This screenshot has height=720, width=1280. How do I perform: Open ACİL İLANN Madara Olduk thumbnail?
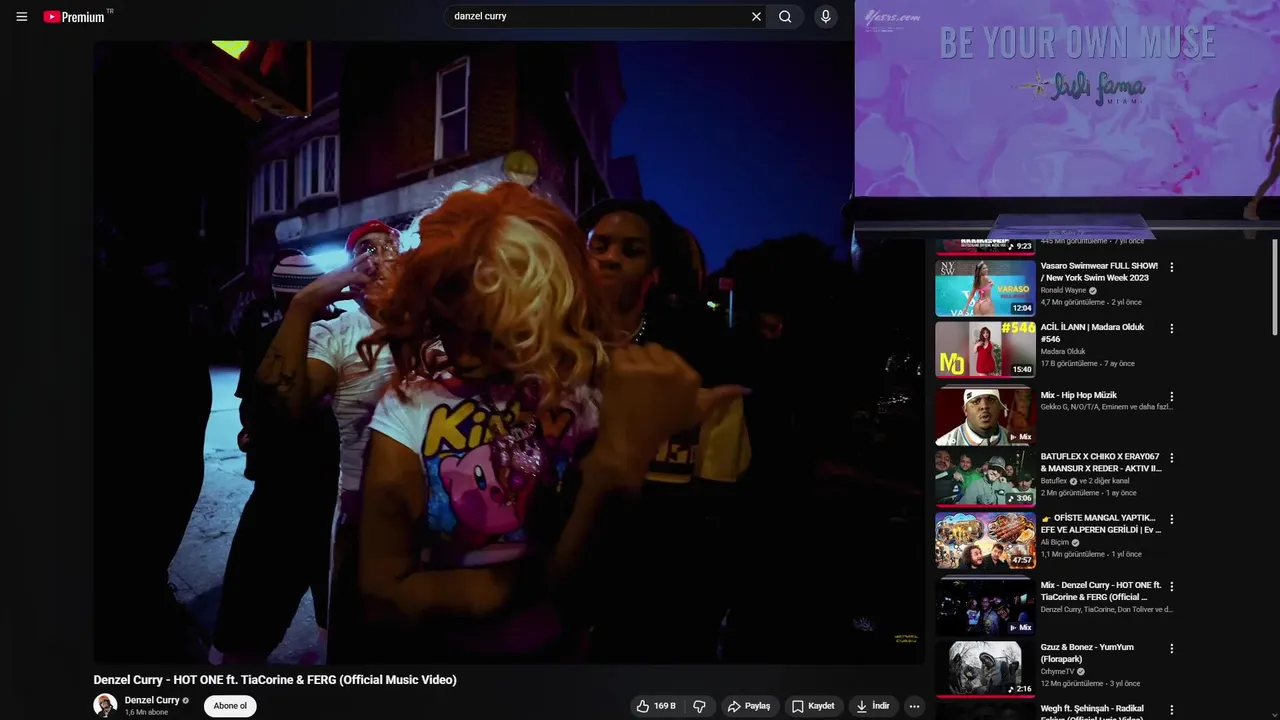tap(985, 349)
